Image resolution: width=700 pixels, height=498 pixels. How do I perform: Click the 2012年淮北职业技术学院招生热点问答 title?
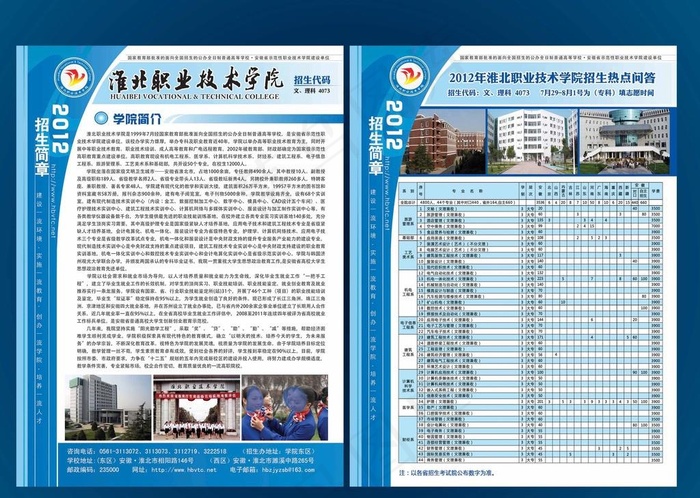(x=552, y=78)
